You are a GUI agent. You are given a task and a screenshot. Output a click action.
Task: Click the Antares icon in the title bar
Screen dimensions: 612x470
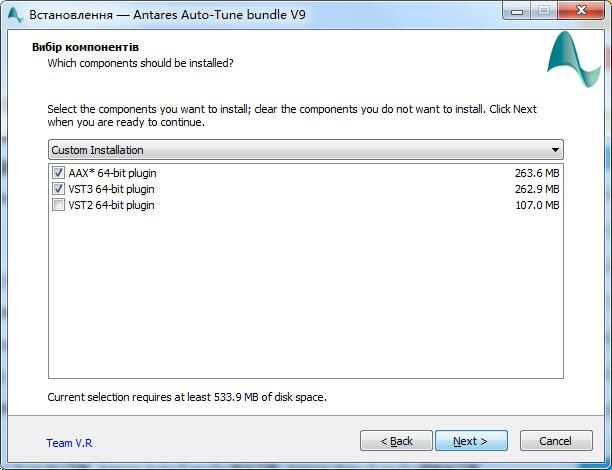click(16, 15)
